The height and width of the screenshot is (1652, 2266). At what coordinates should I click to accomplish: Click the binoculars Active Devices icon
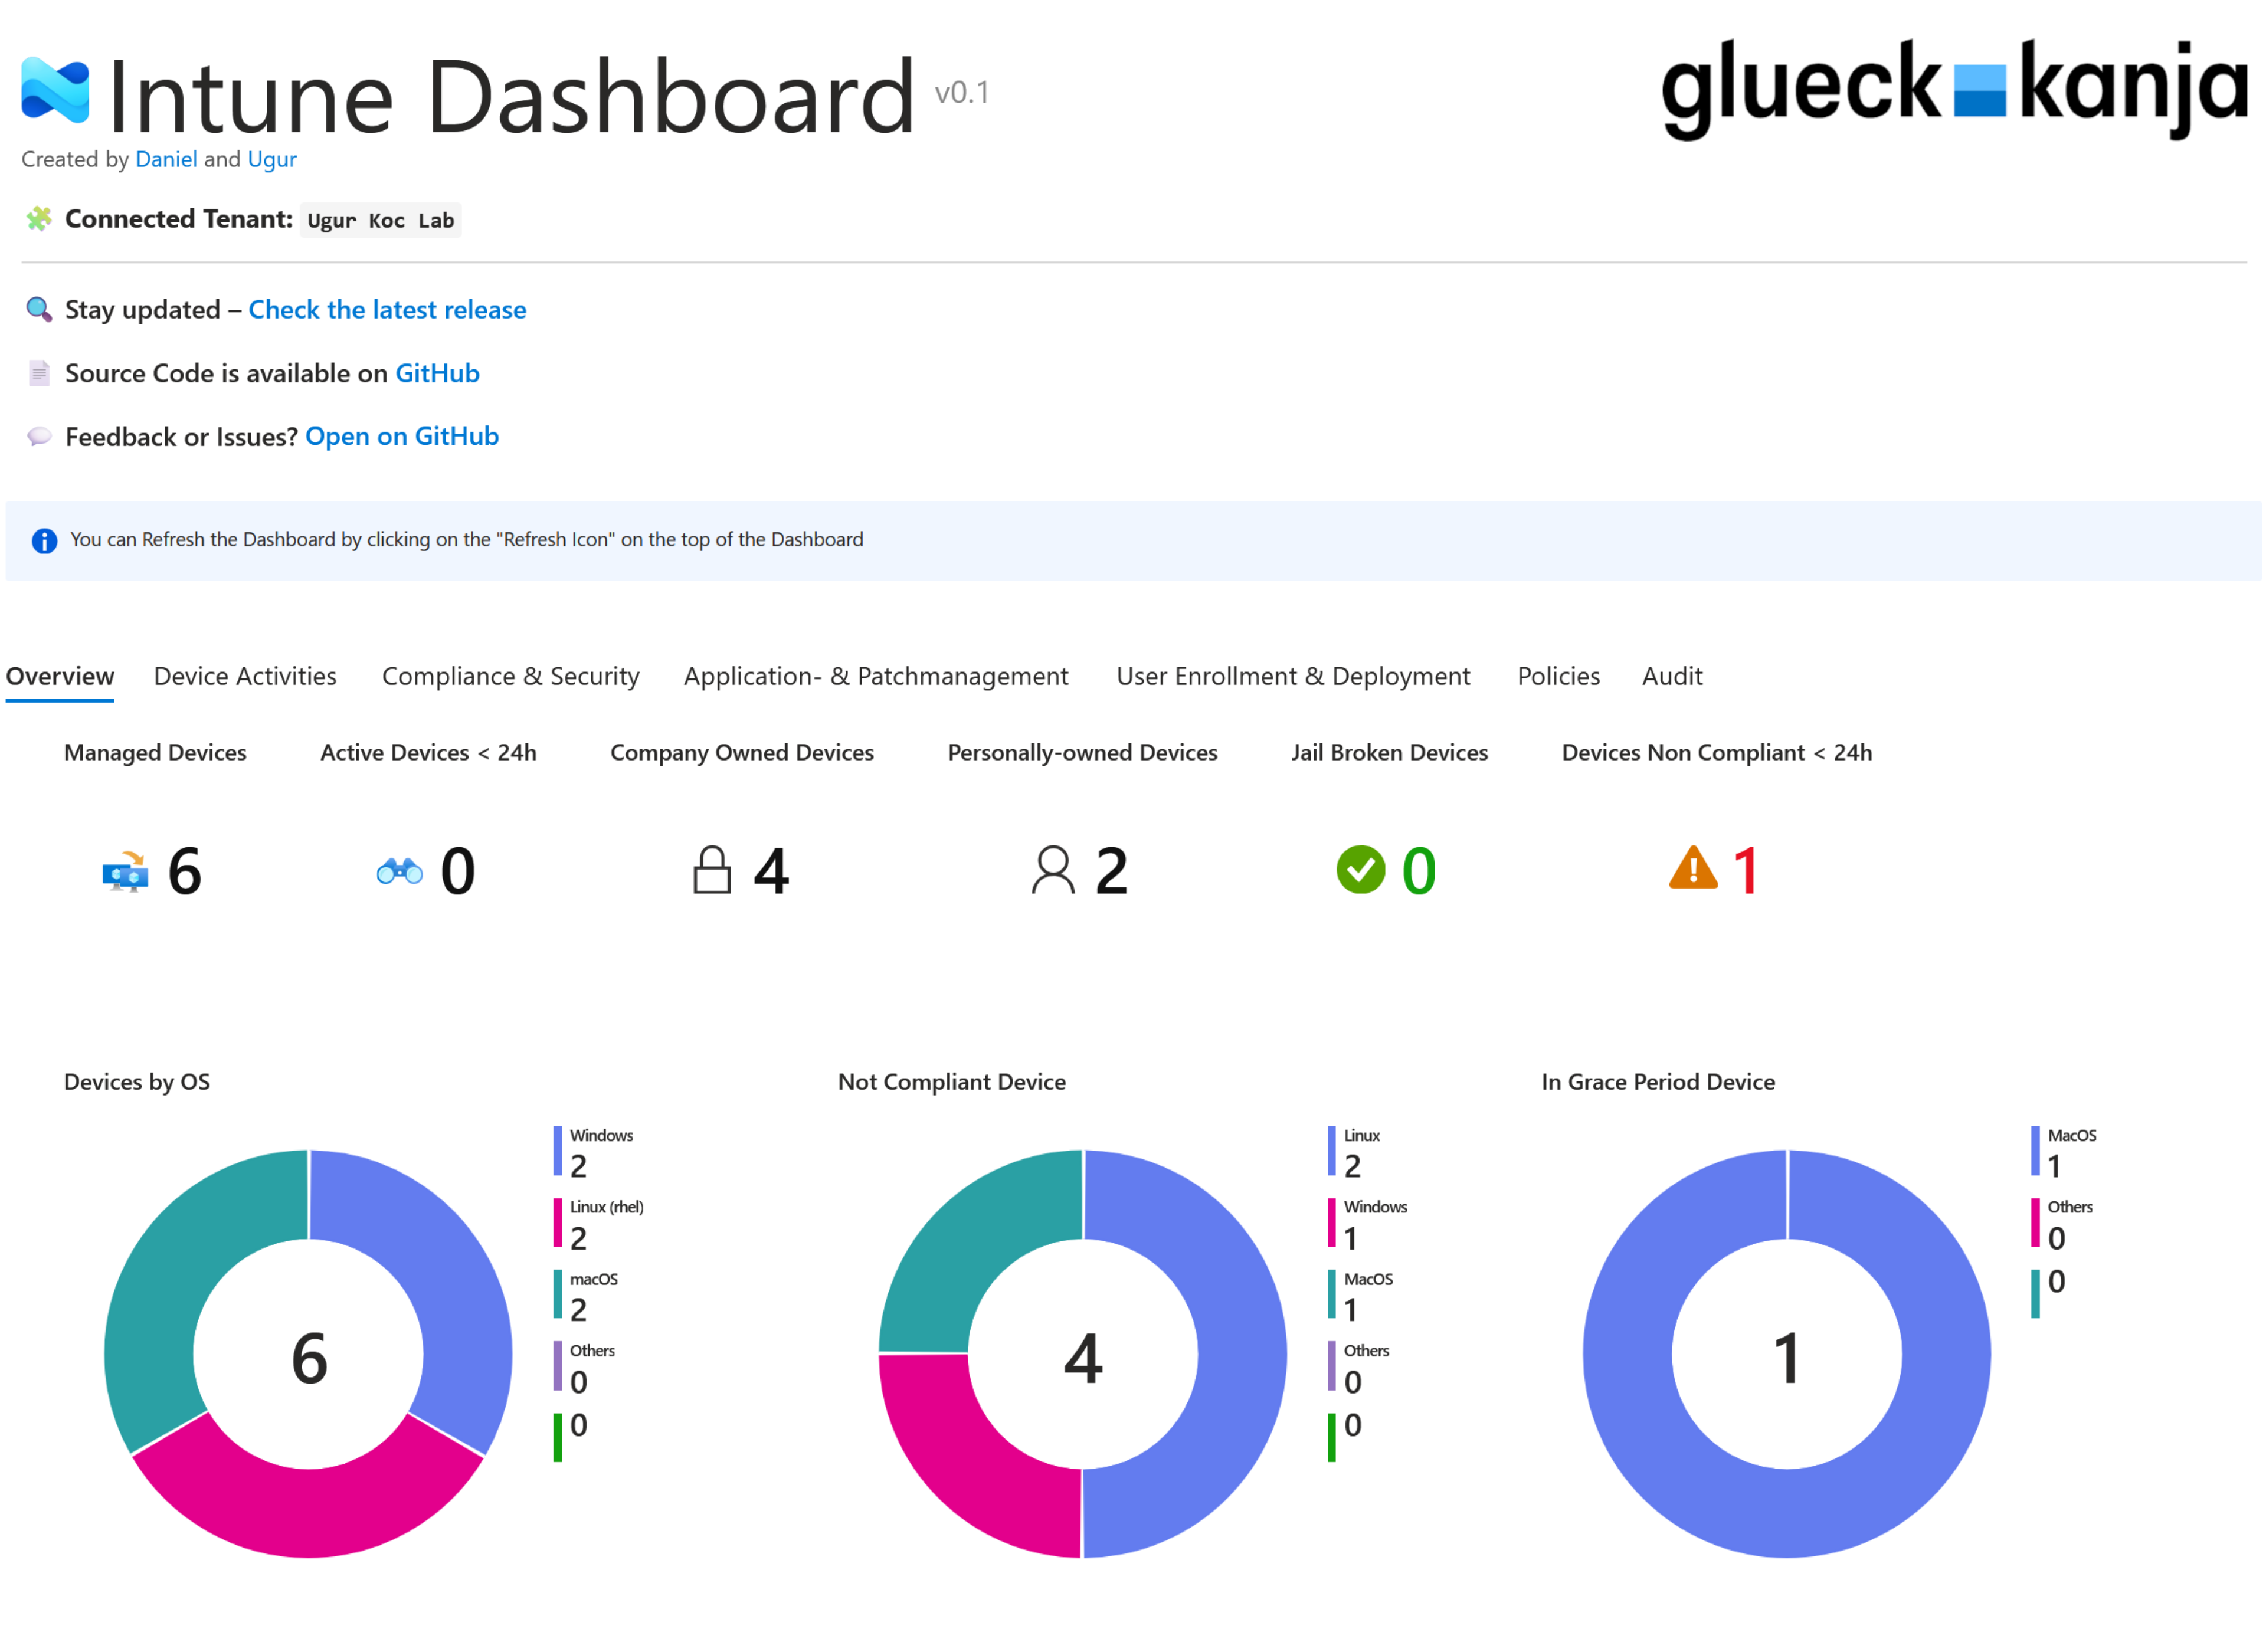coord(399,871)
